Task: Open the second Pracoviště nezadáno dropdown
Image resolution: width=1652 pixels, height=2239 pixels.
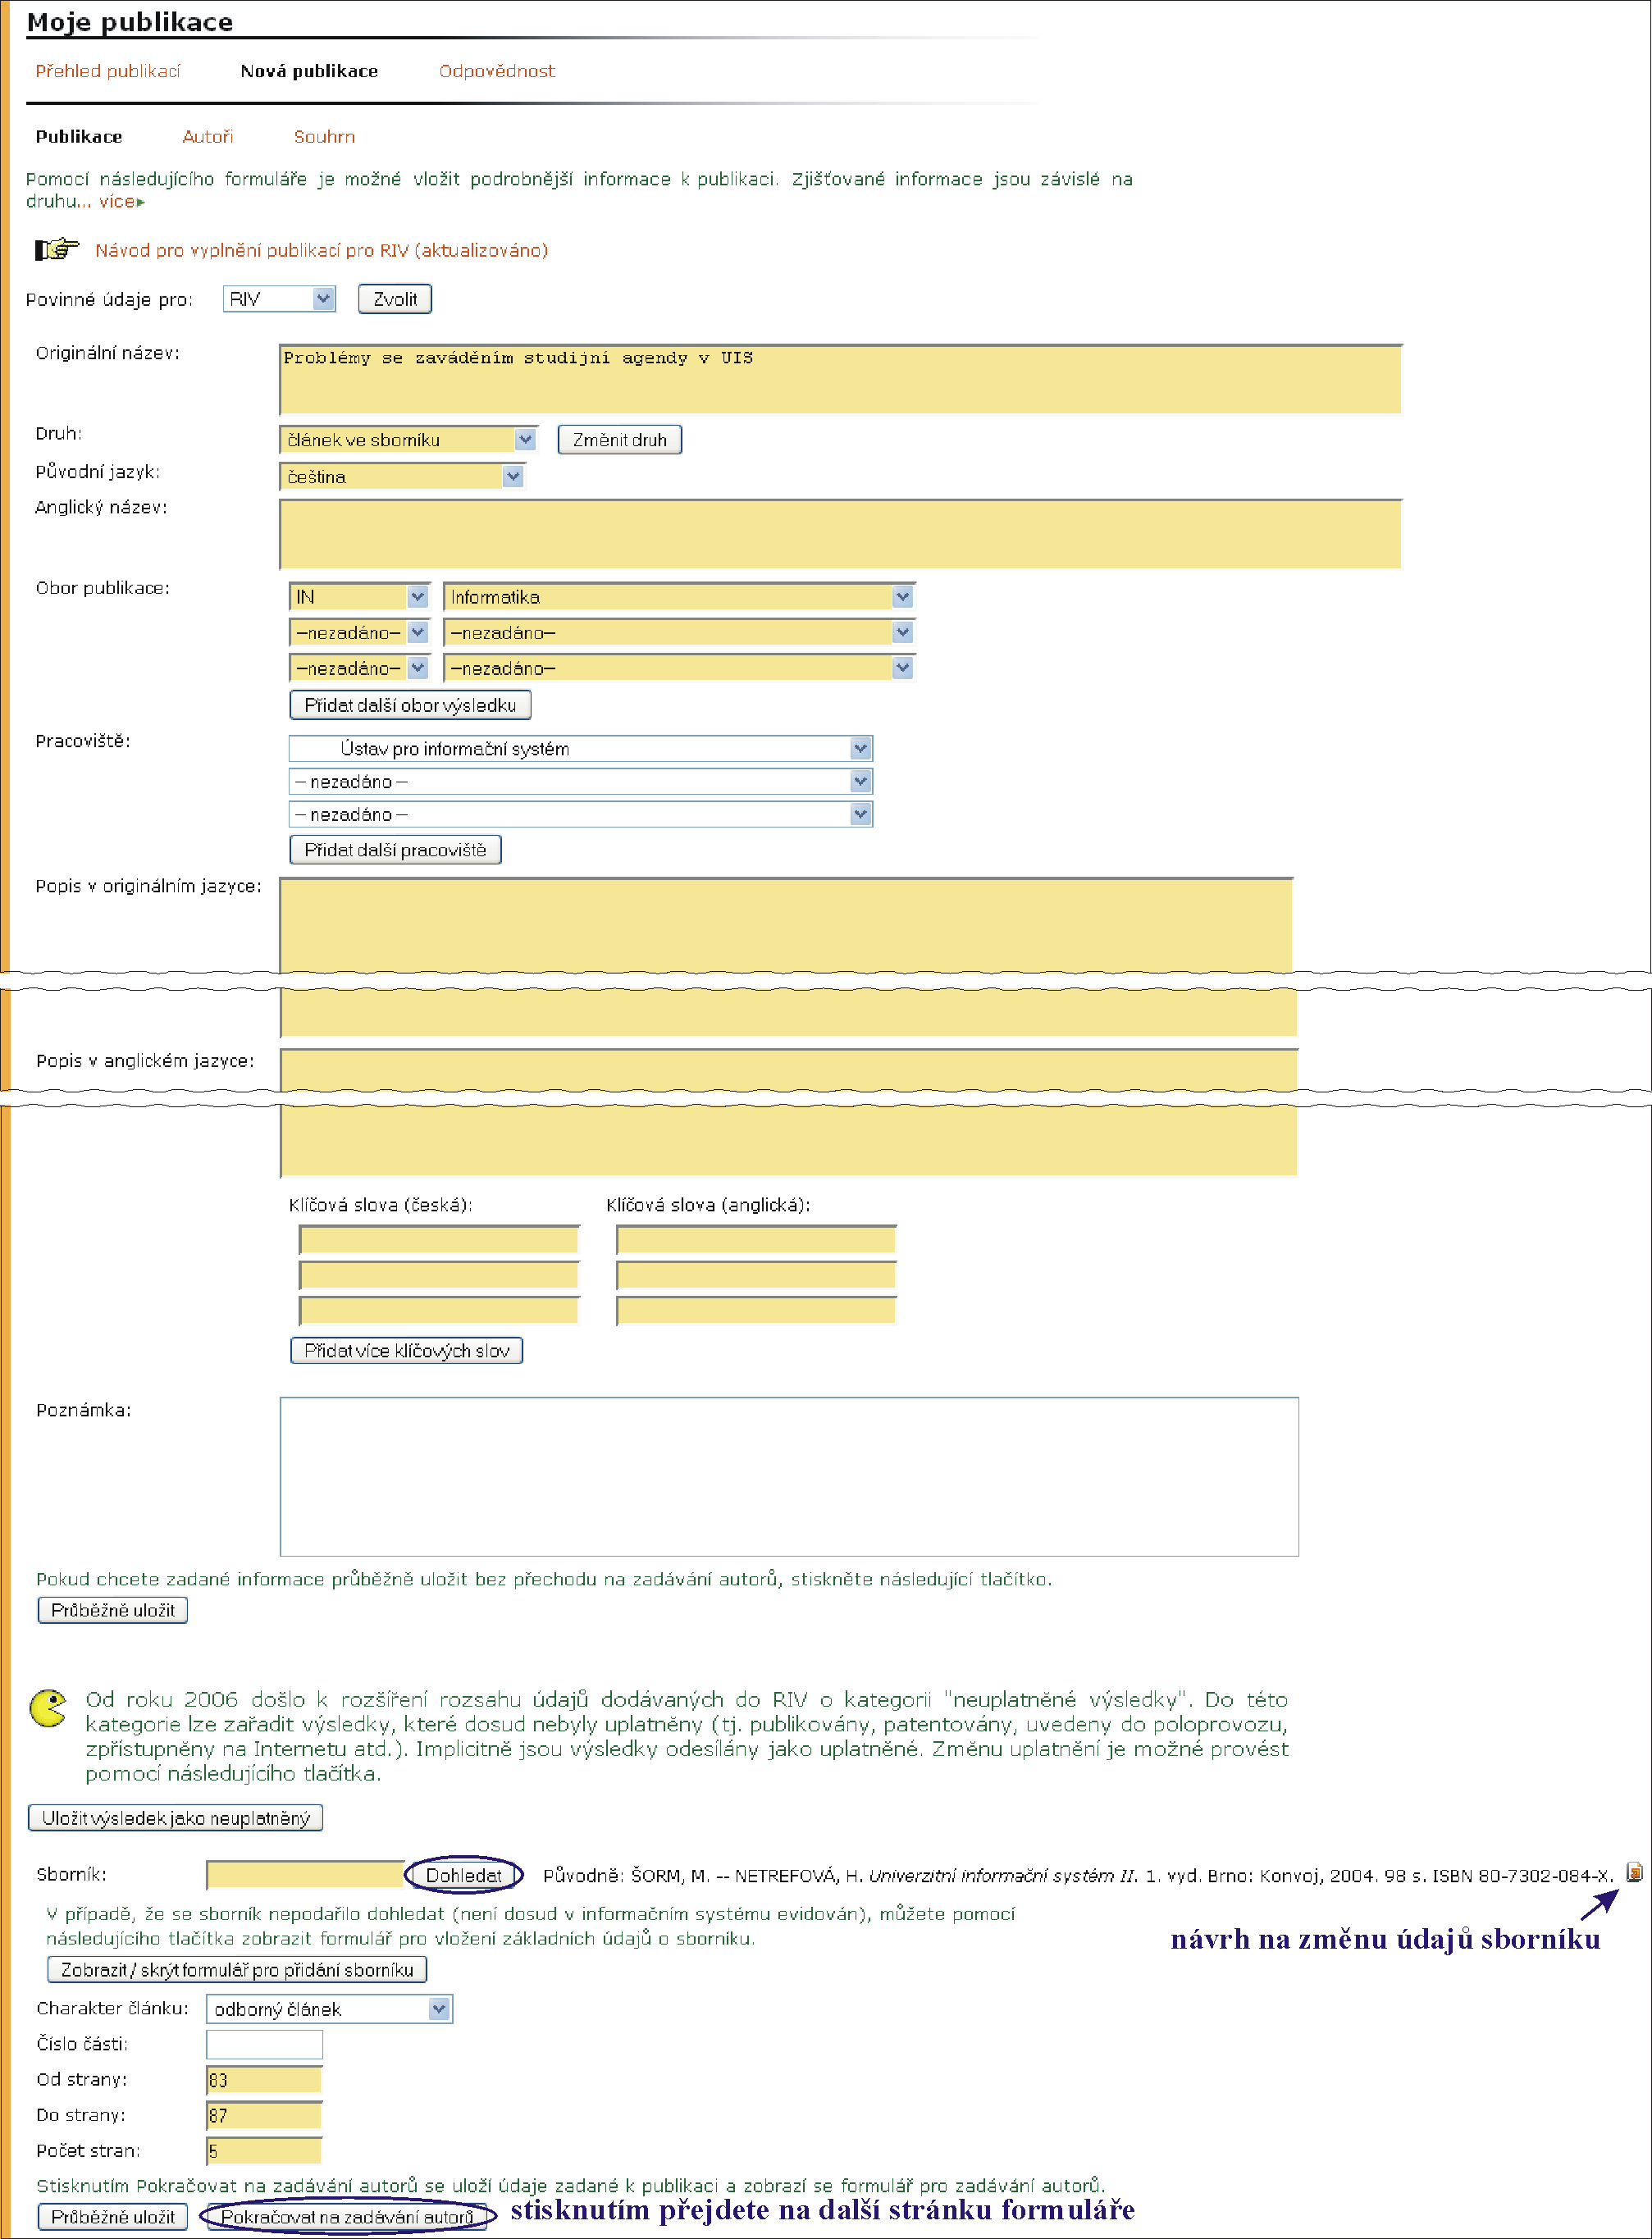Action: [580, 782]
